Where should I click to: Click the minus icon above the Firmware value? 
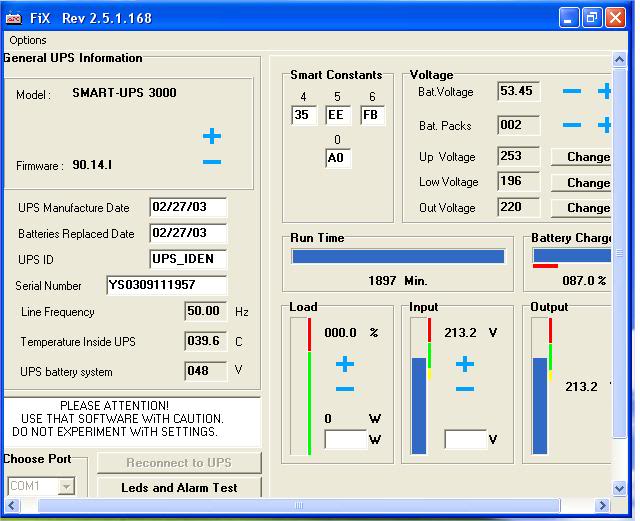(x=212, y=162)
